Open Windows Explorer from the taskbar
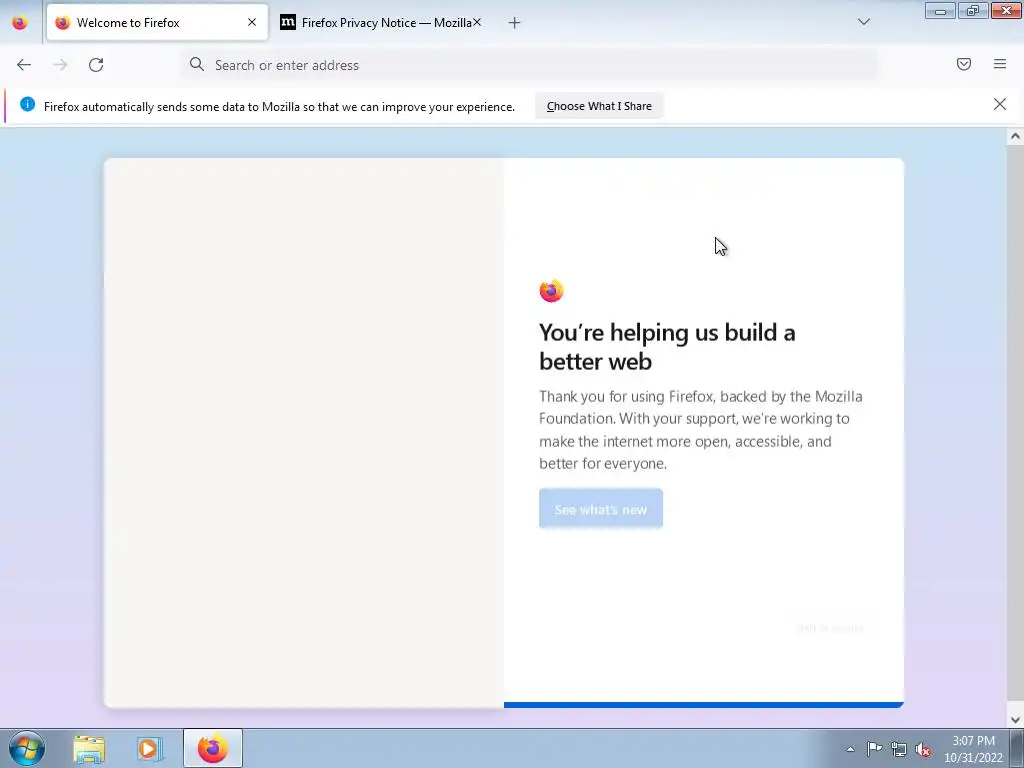Screen dimensions: 1024x768 click(x=89, y=748)
